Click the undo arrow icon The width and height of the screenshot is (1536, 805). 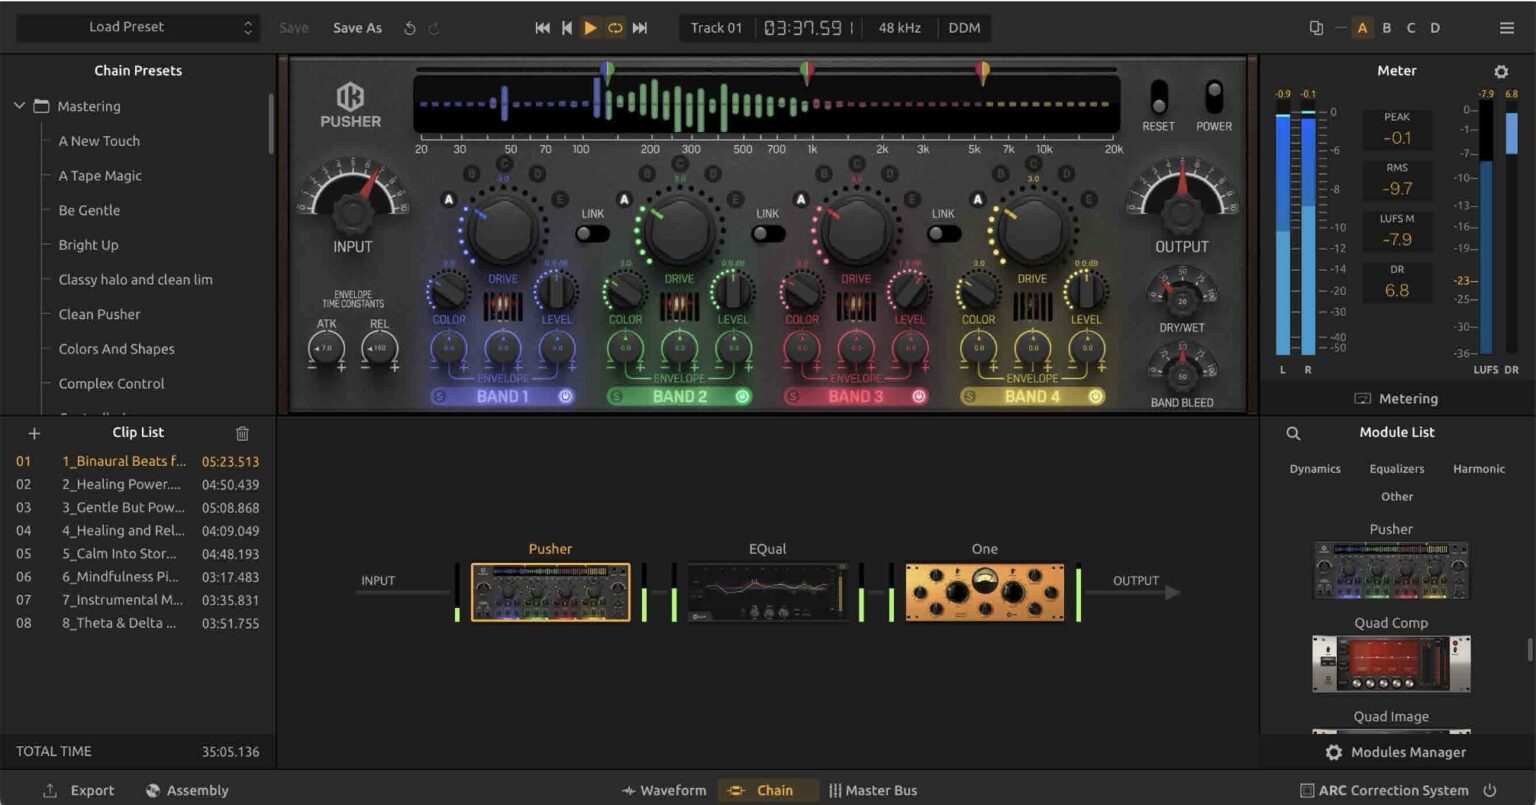(x=409, y=28)
